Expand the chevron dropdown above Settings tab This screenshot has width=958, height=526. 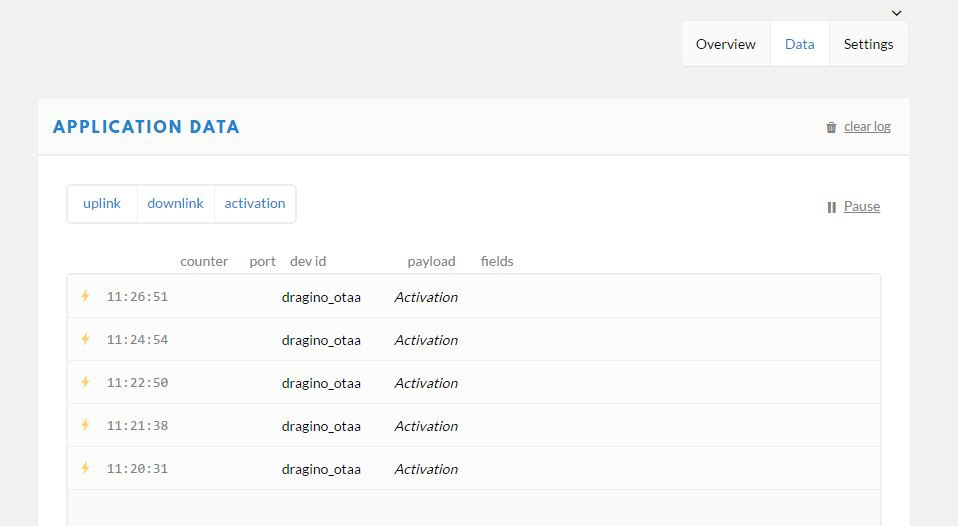pos(896,13)
